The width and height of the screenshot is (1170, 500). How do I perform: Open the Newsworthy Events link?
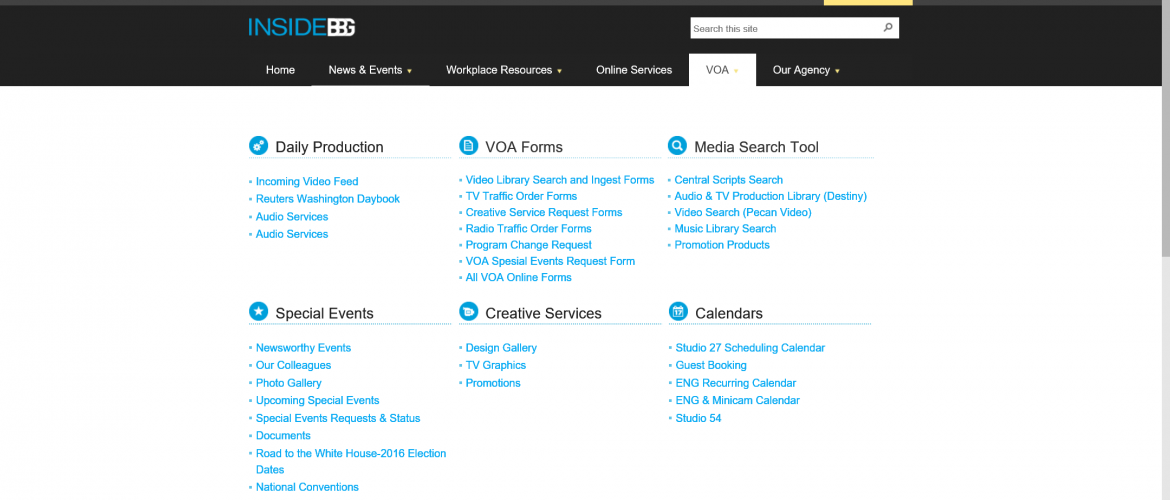[x=303, y=348]
